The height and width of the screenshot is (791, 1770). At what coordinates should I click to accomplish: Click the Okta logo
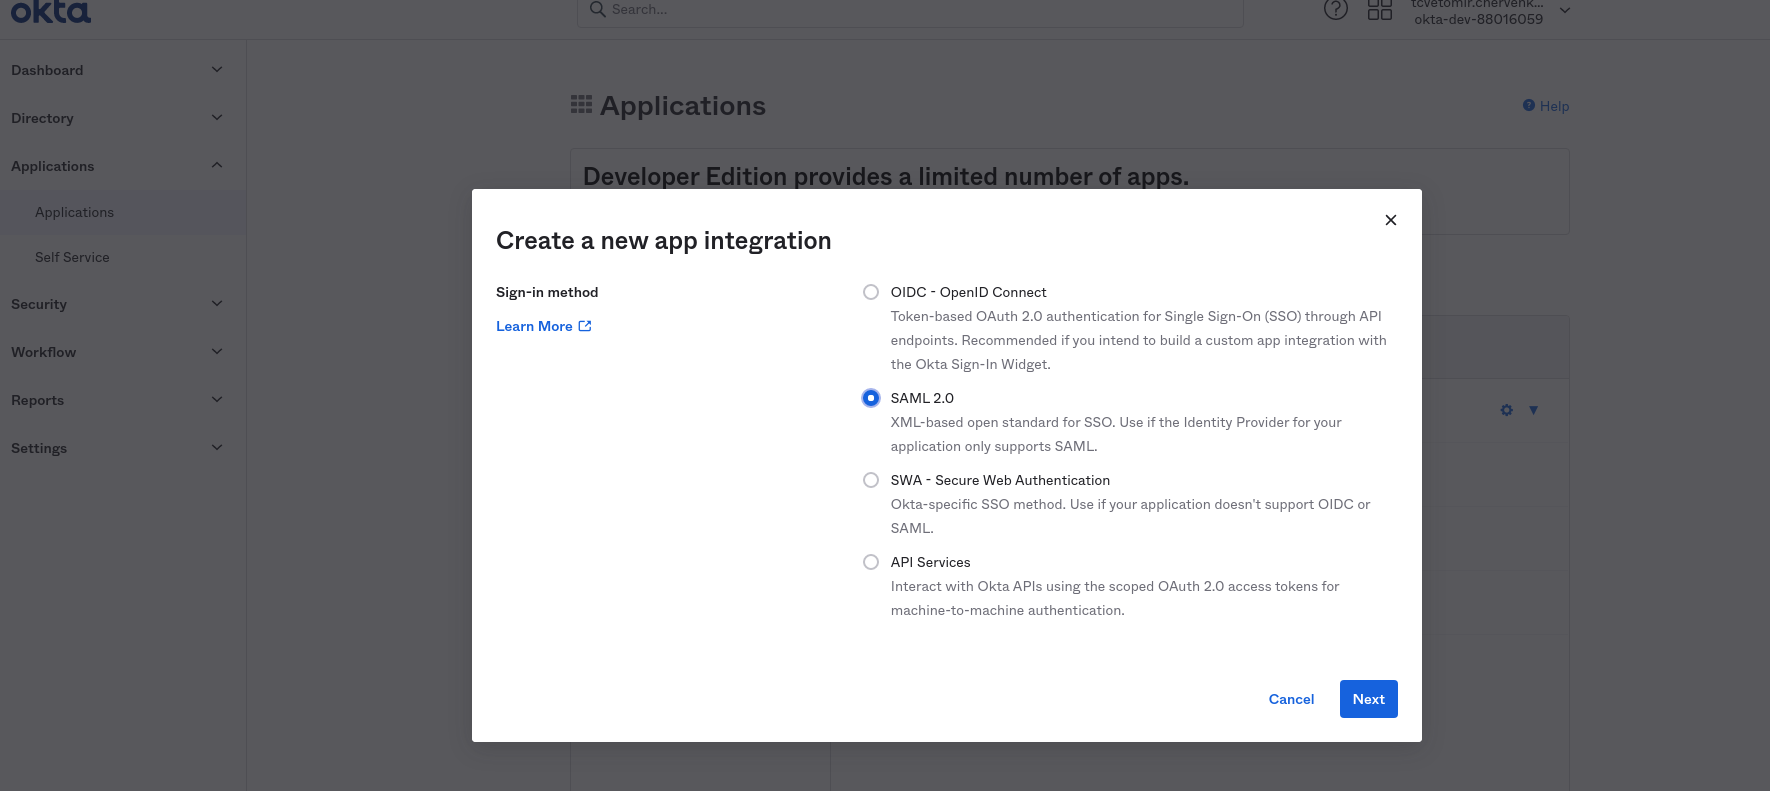pyautogui.click(x=50, y=11)
